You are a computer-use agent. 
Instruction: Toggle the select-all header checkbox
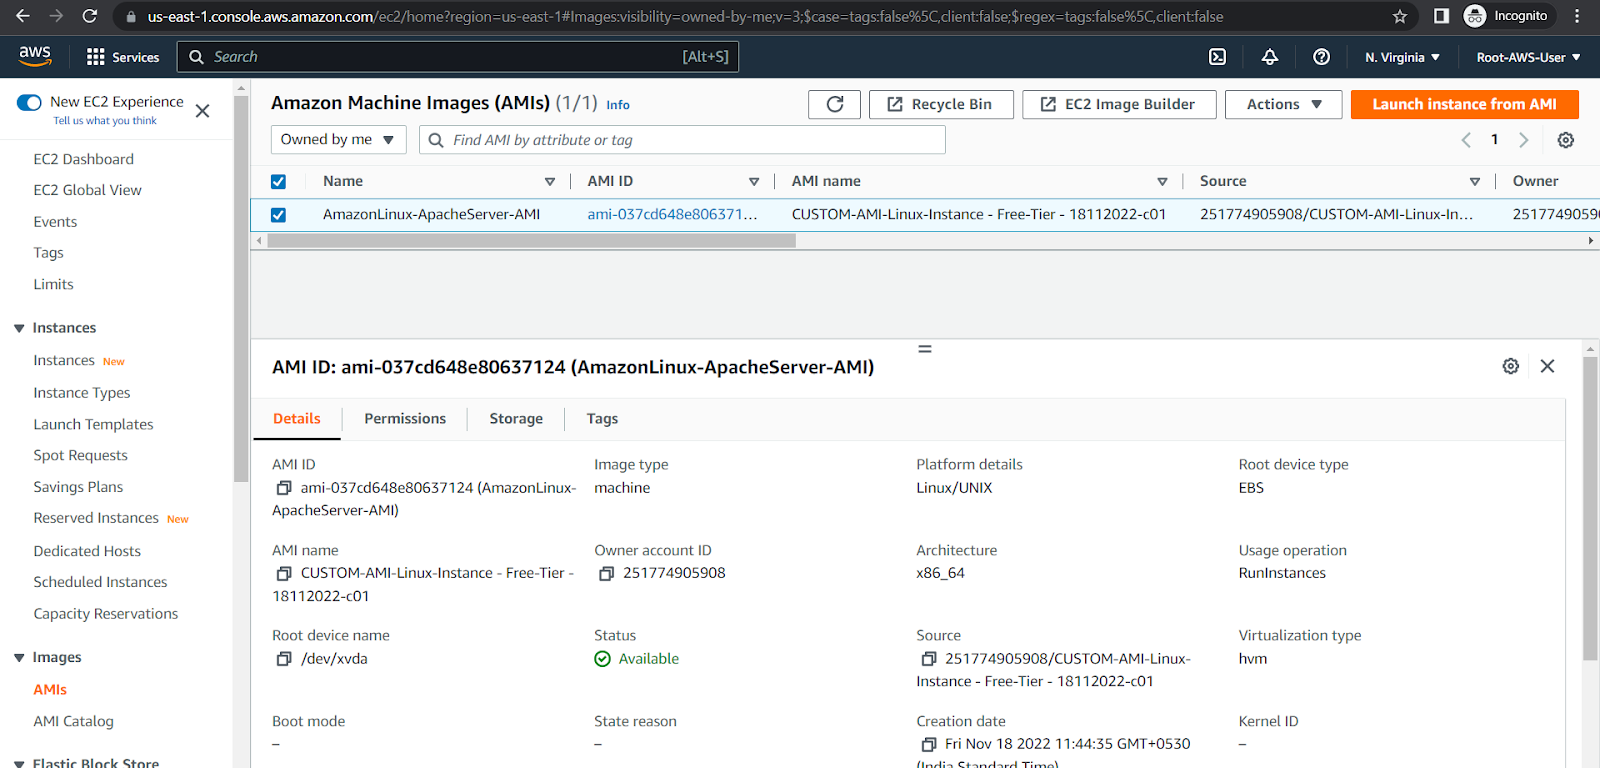coord(278,181)
